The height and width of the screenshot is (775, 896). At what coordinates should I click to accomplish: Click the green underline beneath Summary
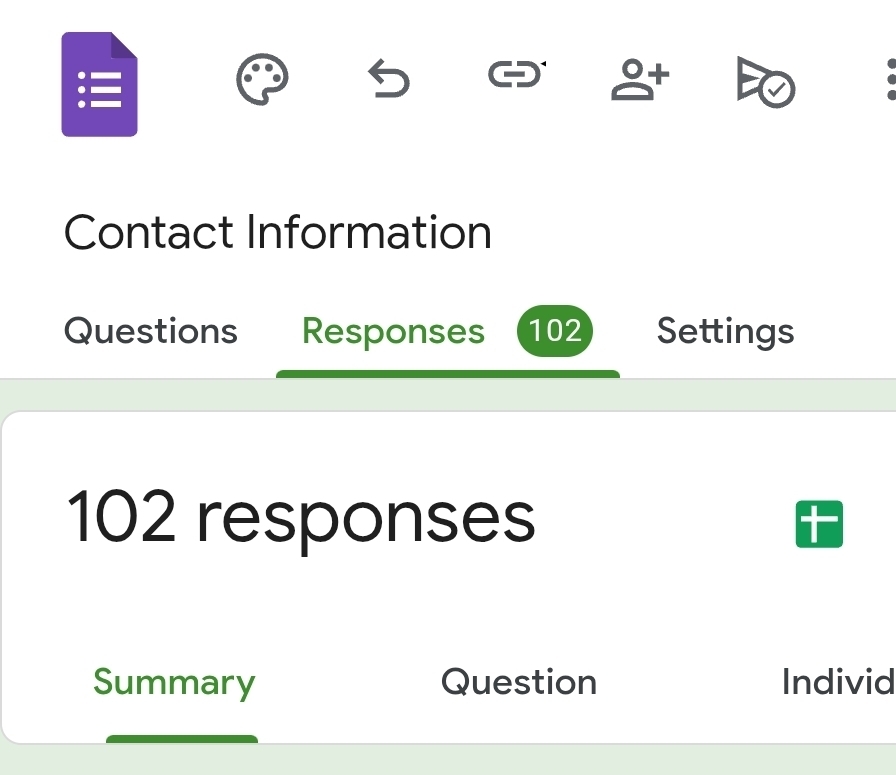click(x=181, y=739)
